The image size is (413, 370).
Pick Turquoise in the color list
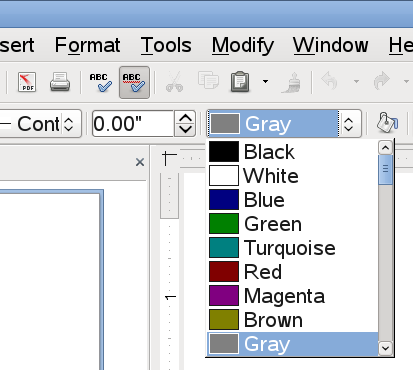pos(293,248)
